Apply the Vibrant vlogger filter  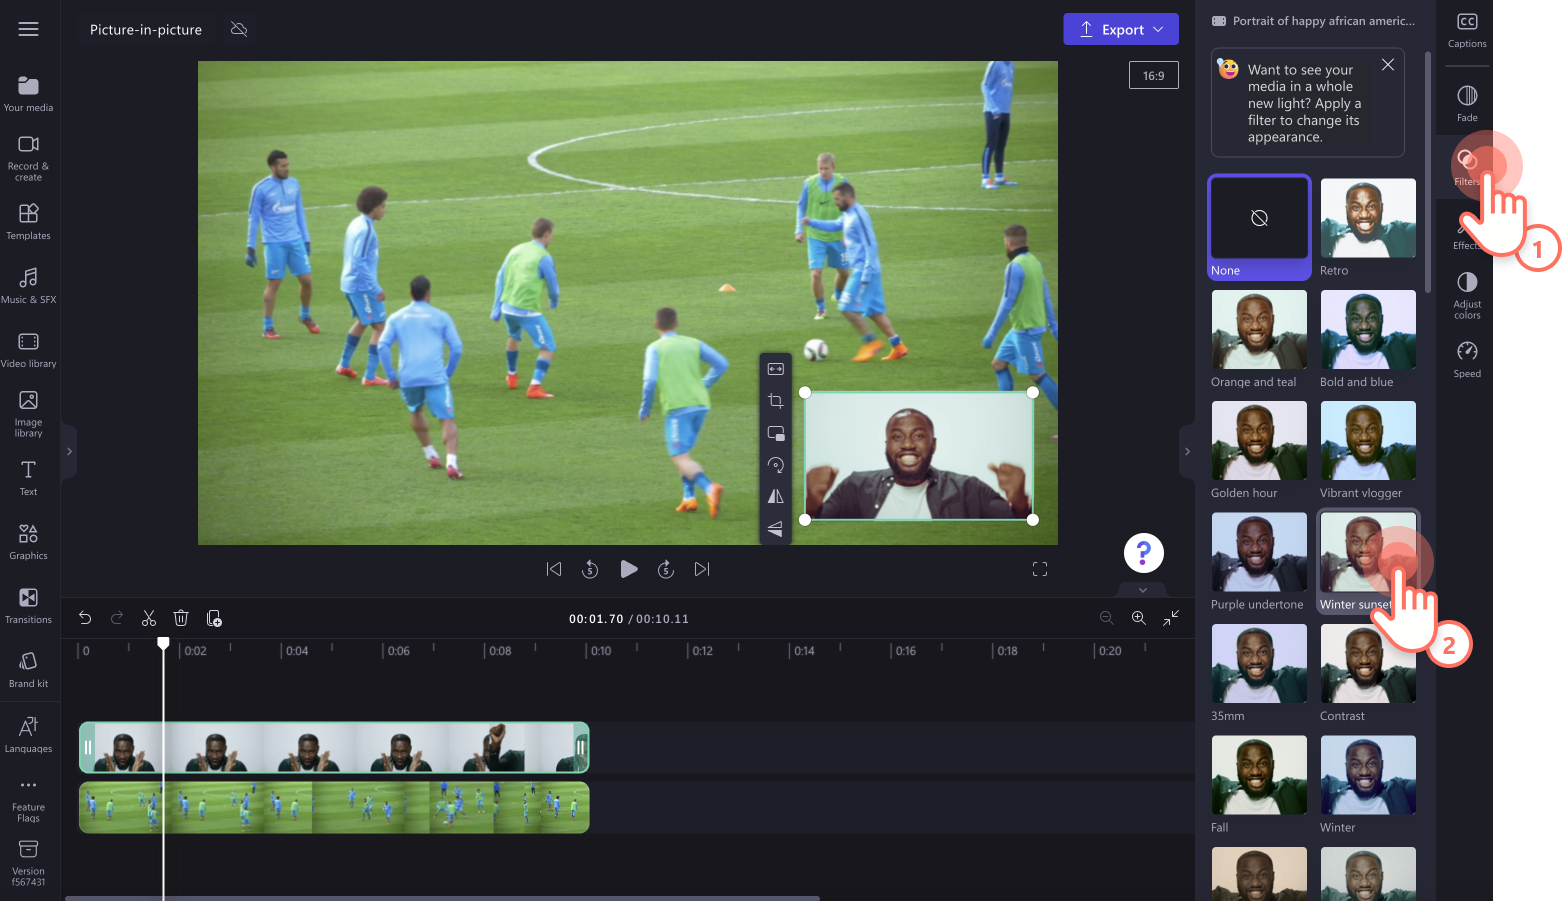point(1368,451)
